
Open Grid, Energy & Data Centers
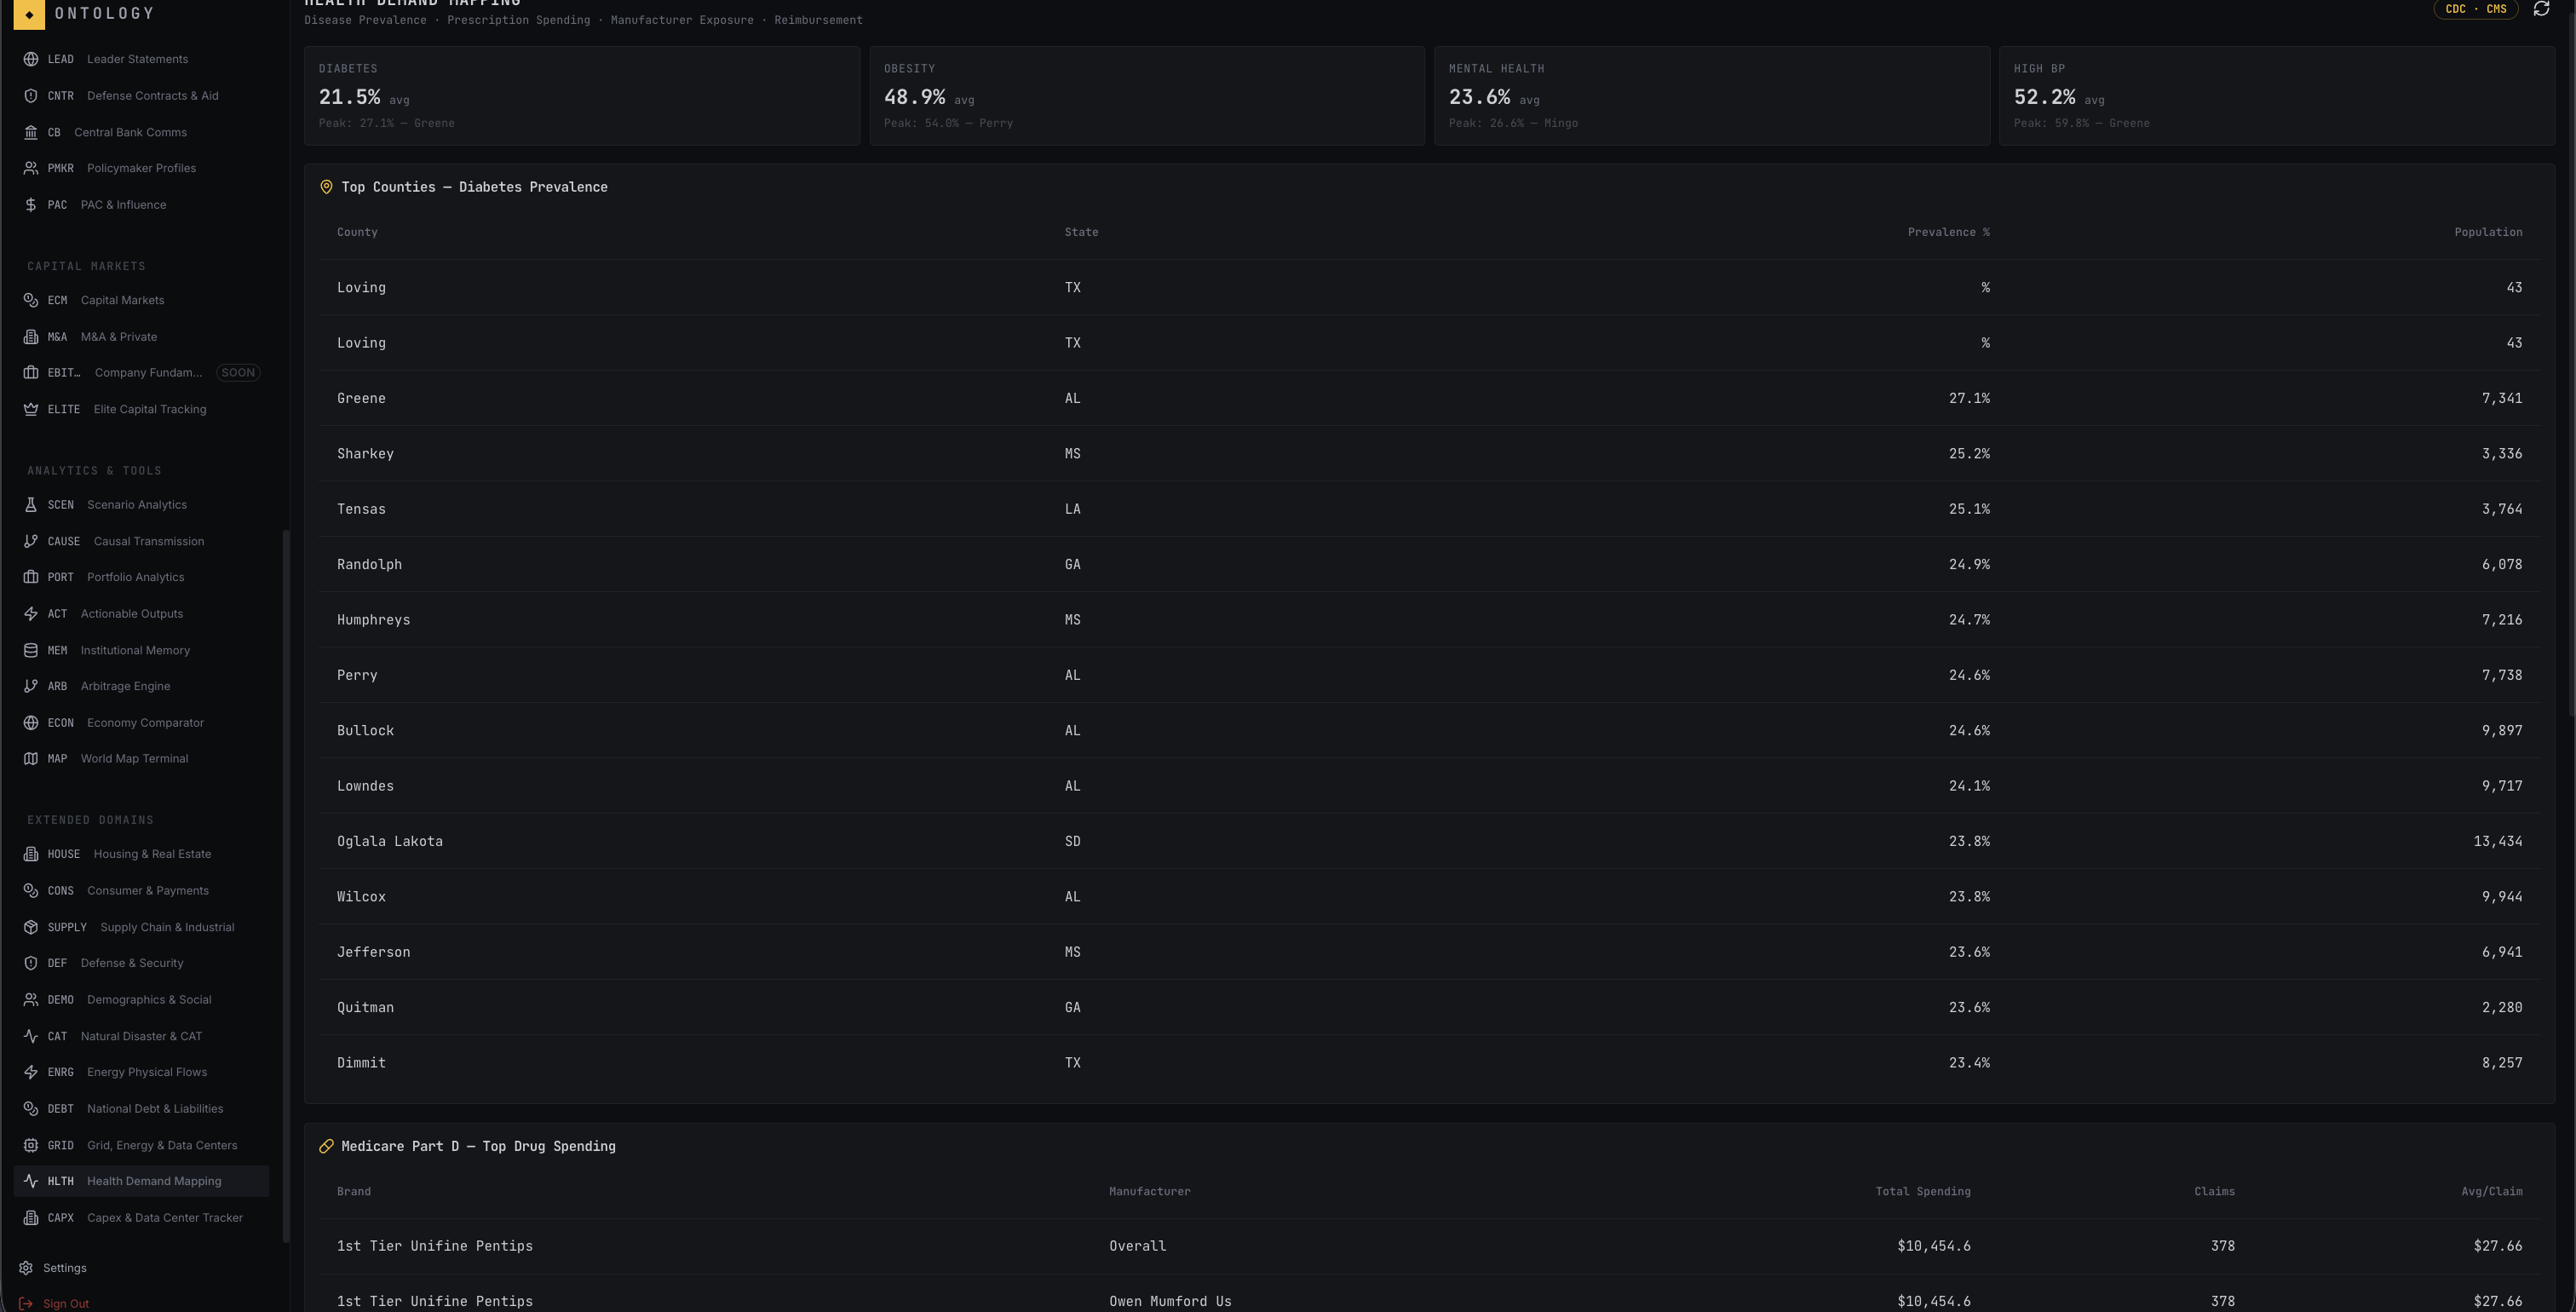162,1145
